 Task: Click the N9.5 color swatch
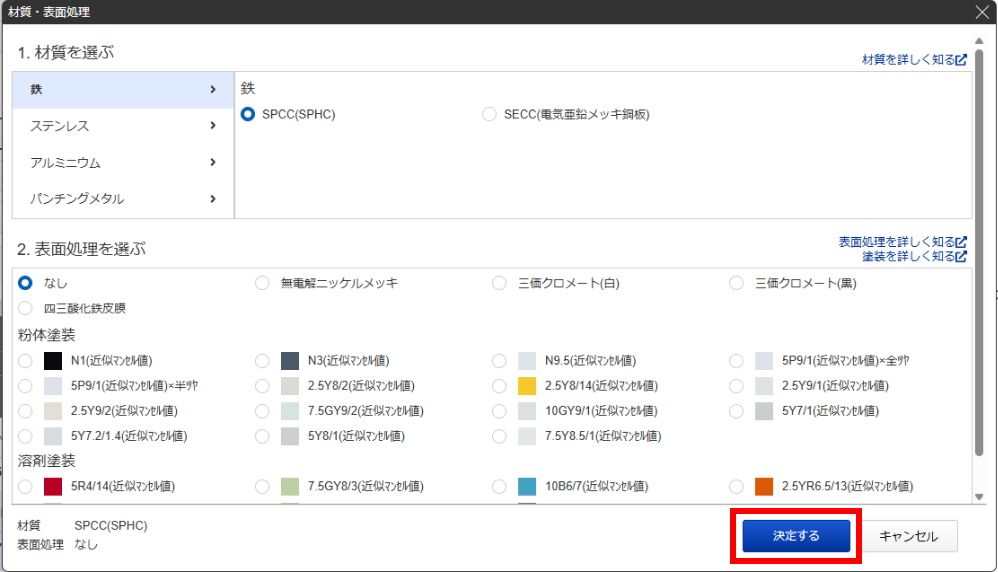pos(527,361)
